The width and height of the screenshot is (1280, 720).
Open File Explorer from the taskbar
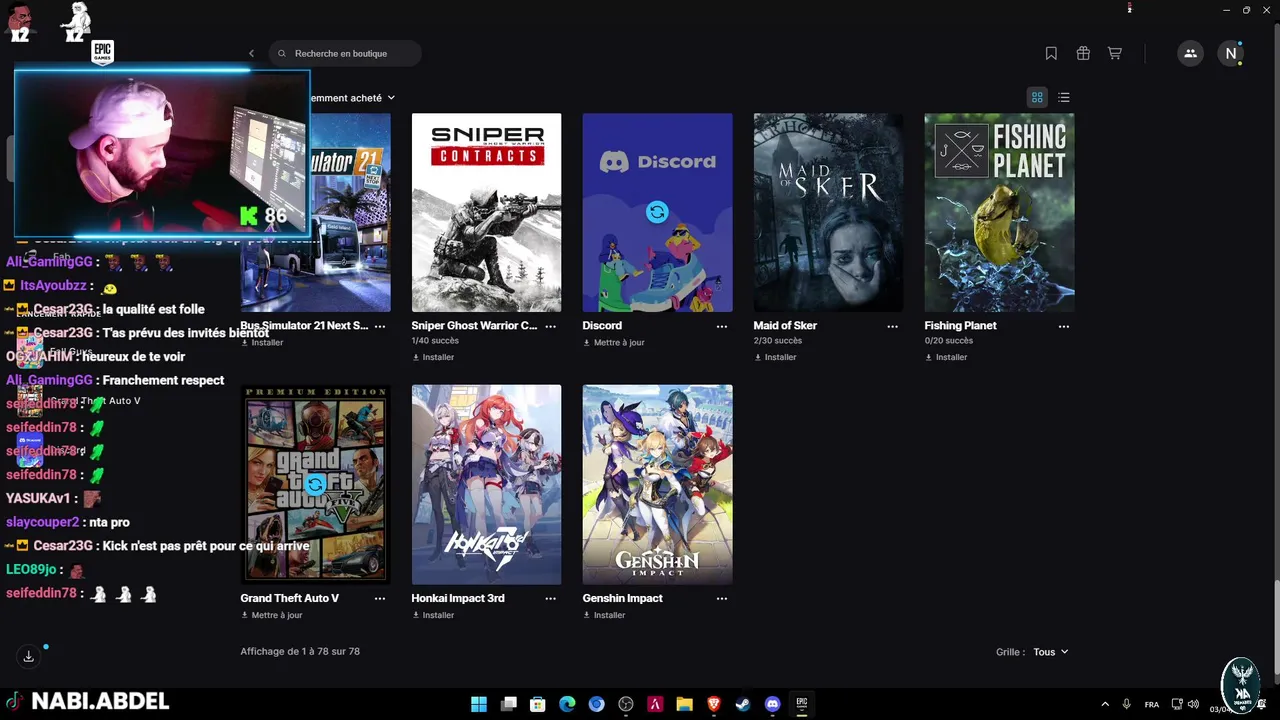[x=684, y=704]
